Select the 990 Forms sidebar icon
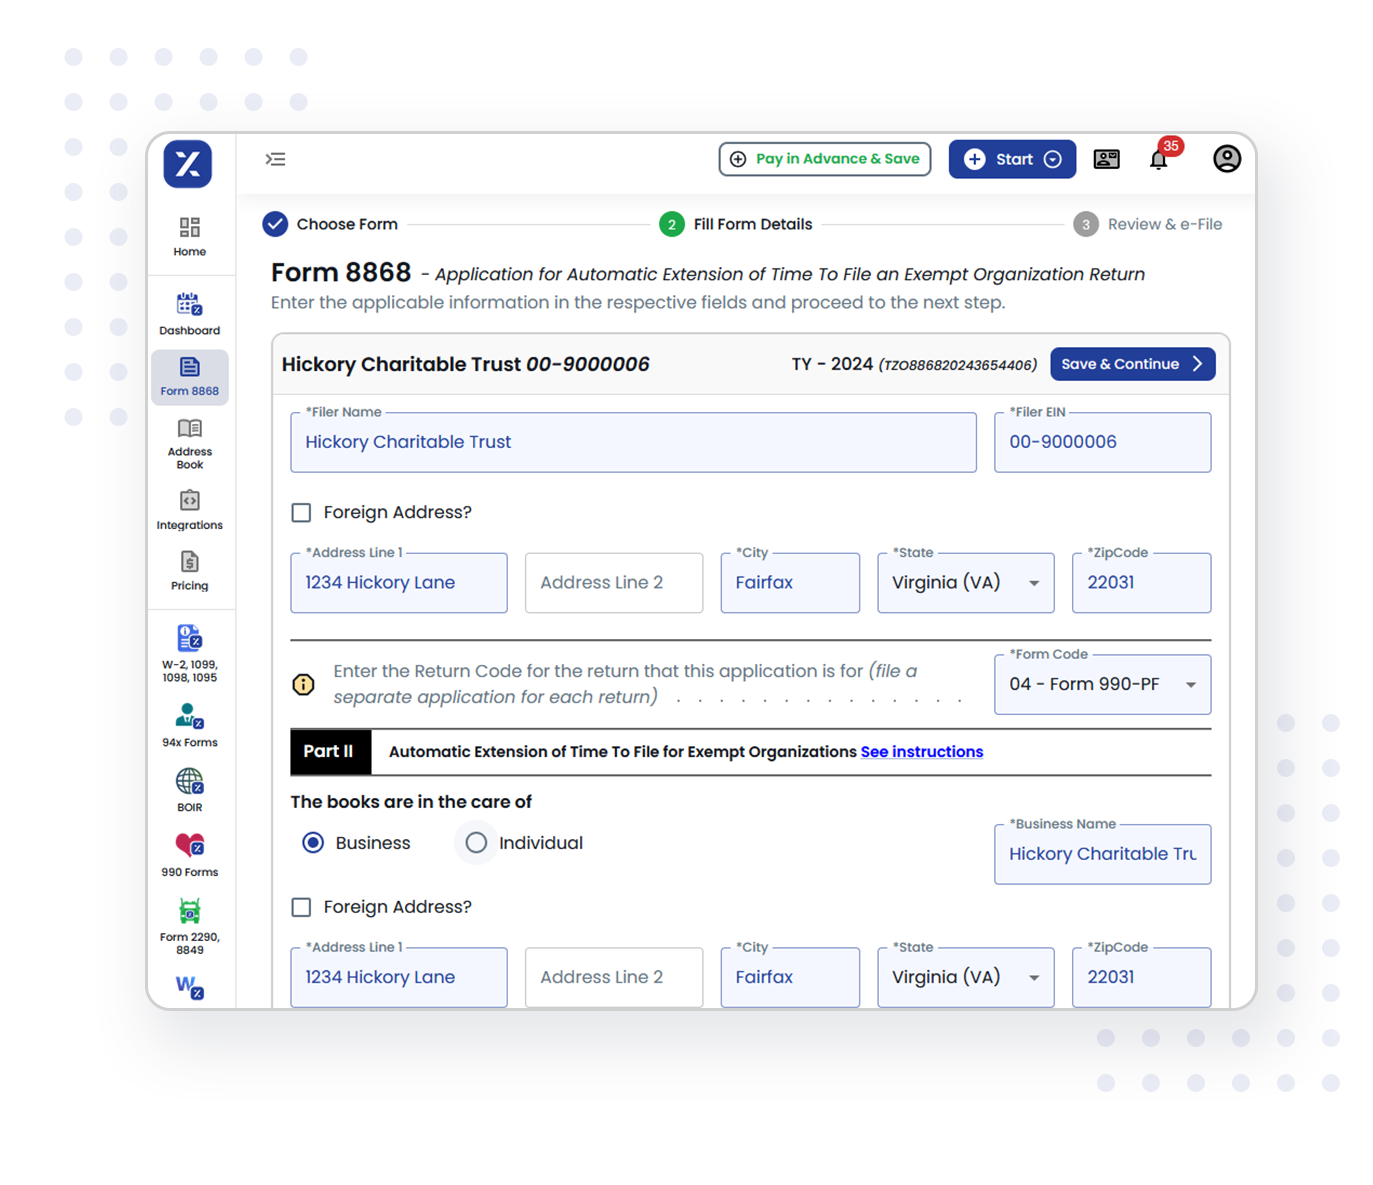 (x=189, y=853)
